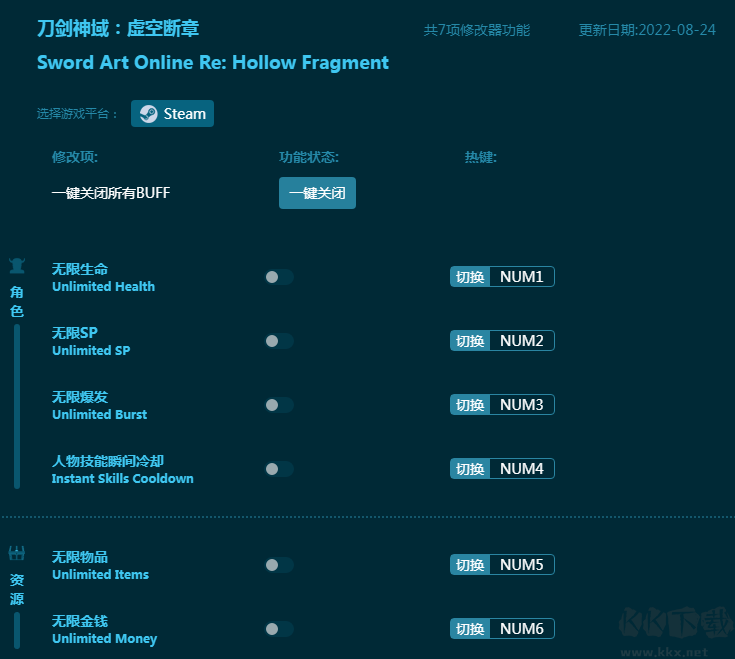Click the NUM4 hotkey field
This screenshot has height=659, width=735.
(x=521, y=469)
